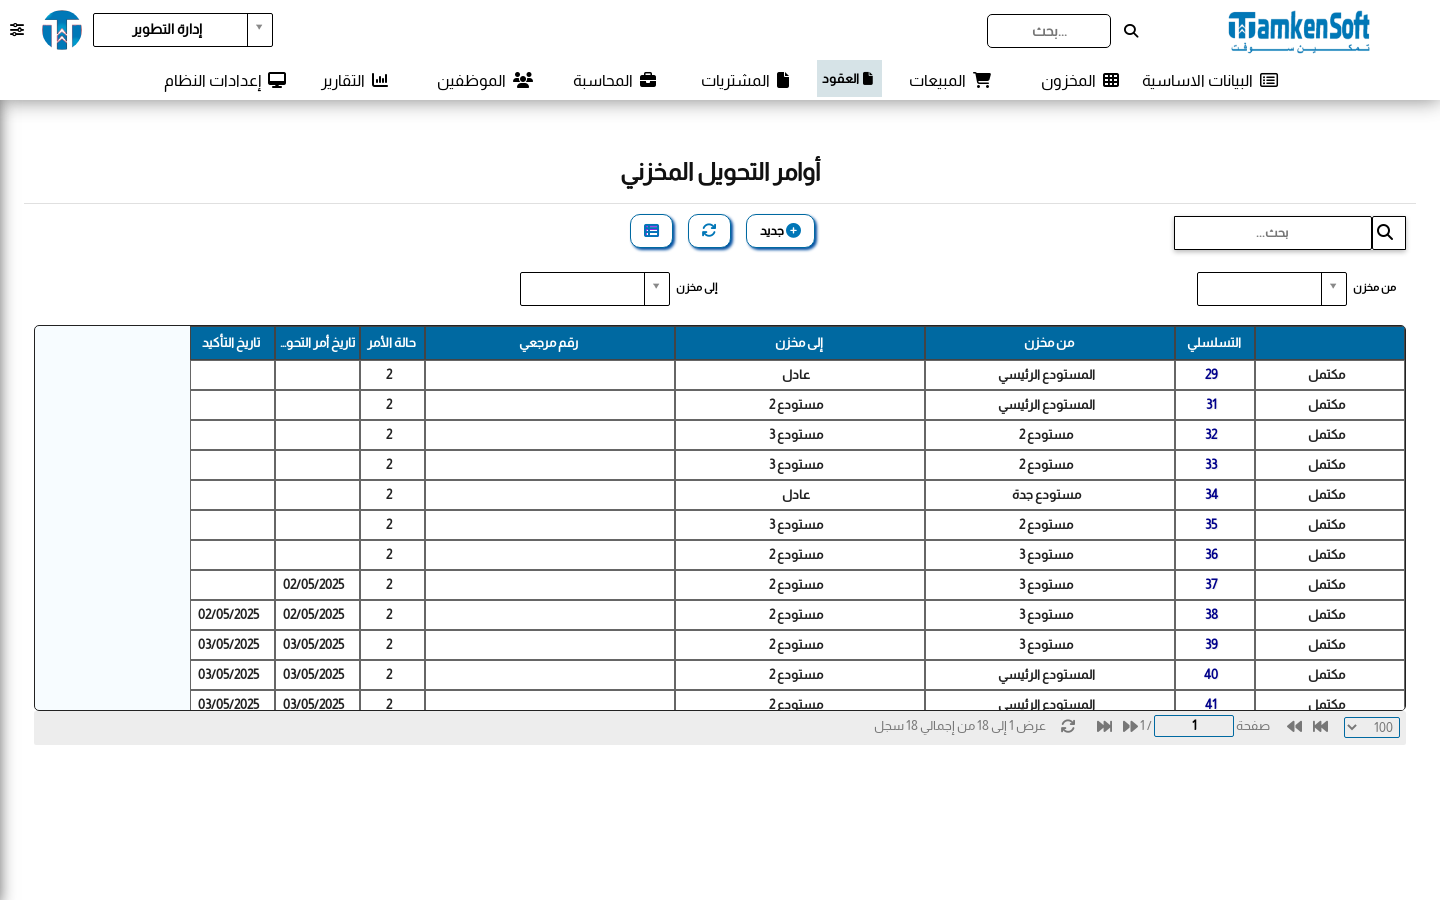Open the البيانات الاساسية menu
The height and width of the screenshot is (900, 1440).
[x=1210, y=80]
